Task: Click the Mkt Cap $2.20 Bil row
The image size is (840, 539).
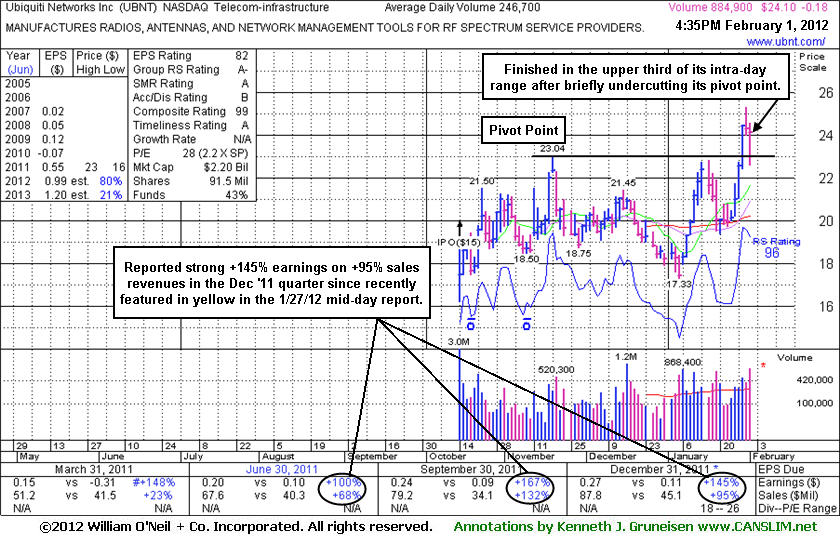Action: [191, 167]
